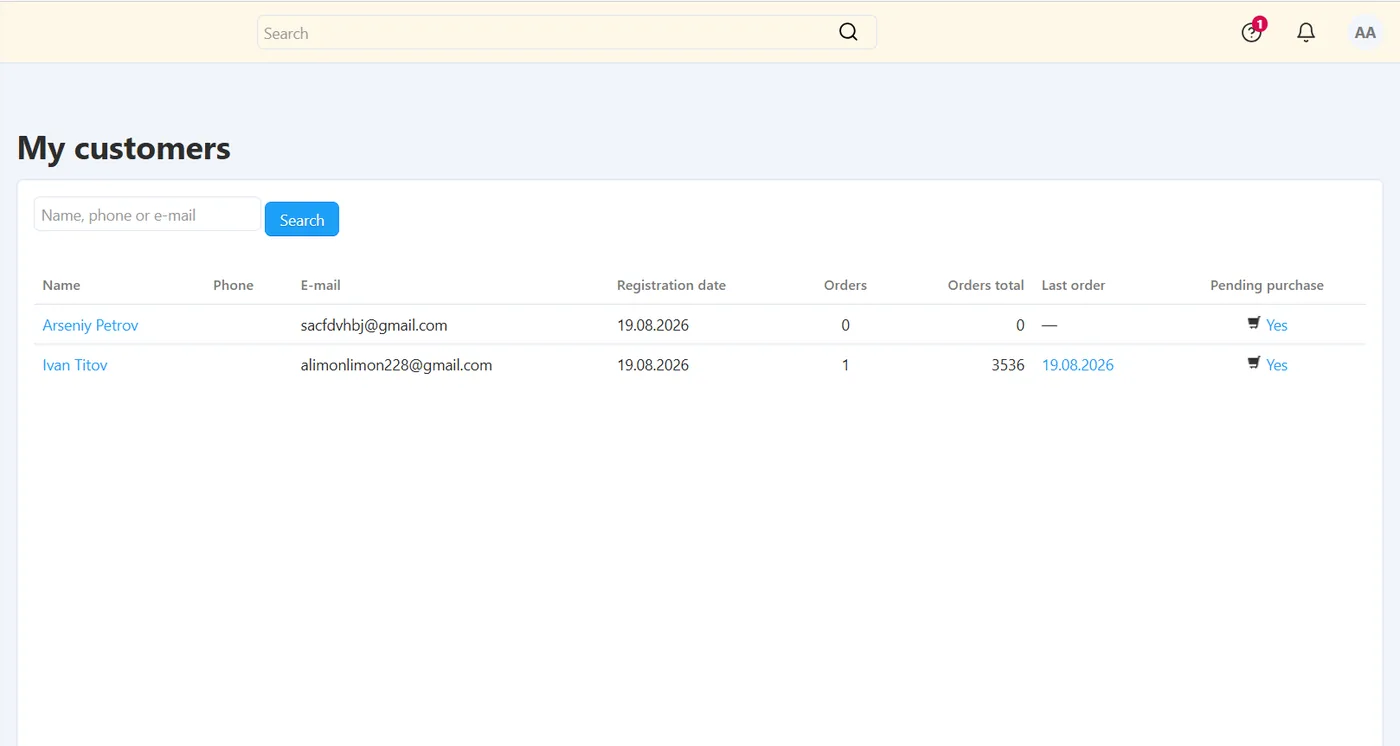
Task: Click the Name, phone or e-mail field
Action: click(147, 214)
